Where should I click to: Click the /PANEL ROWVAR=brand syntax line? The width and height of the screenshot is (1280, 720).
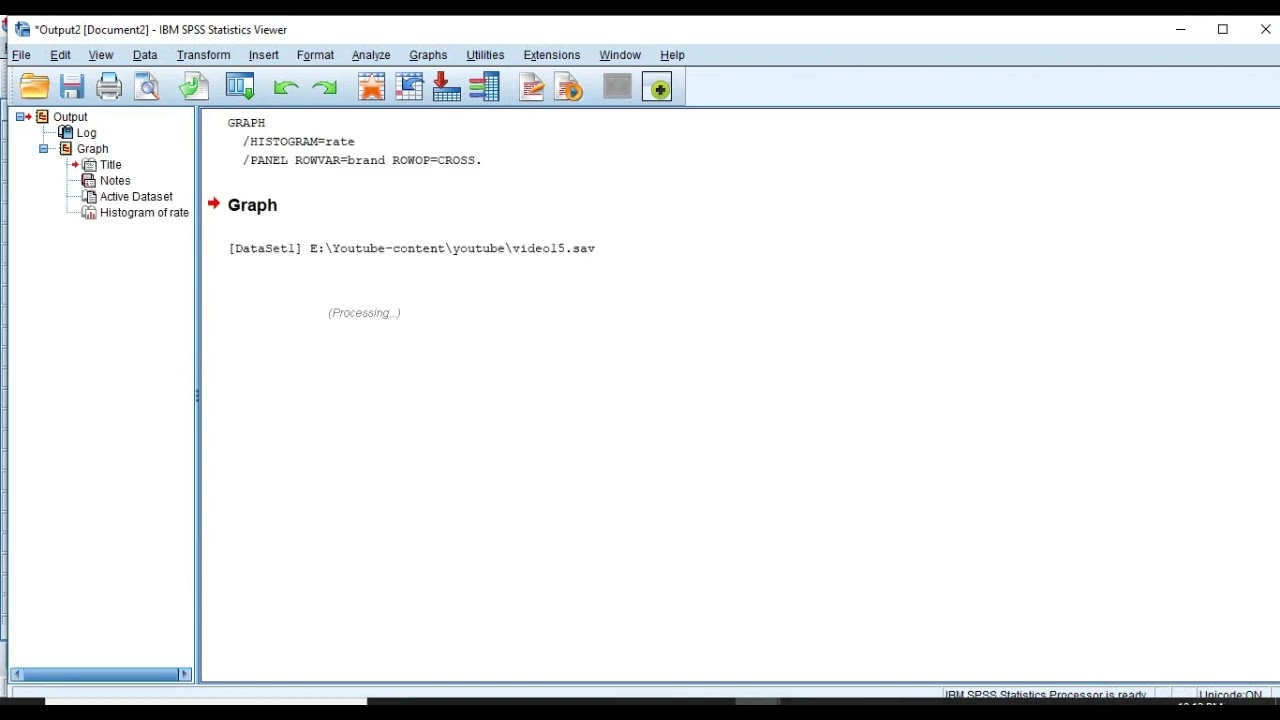(x=362, y=160)
